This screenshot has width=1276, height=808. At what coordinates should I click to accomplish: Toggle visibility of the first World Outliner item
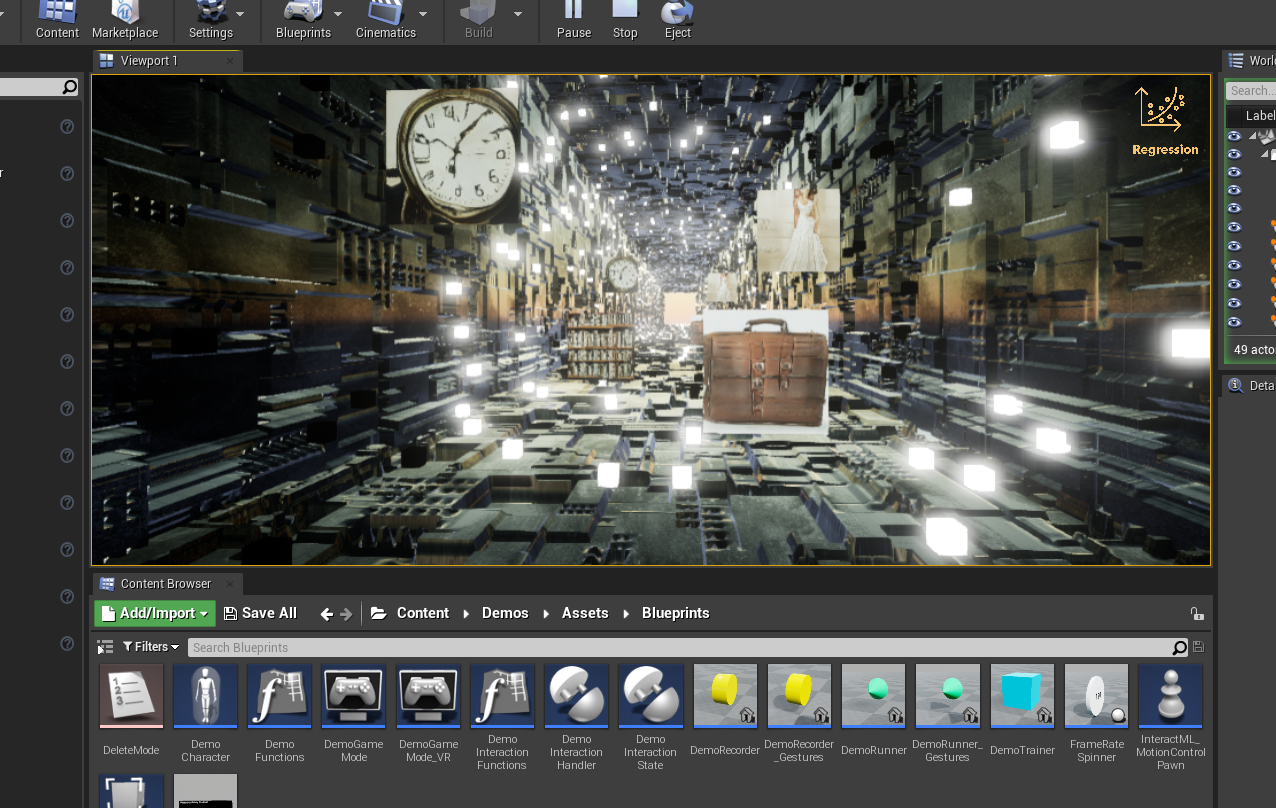pos(1234,136)
